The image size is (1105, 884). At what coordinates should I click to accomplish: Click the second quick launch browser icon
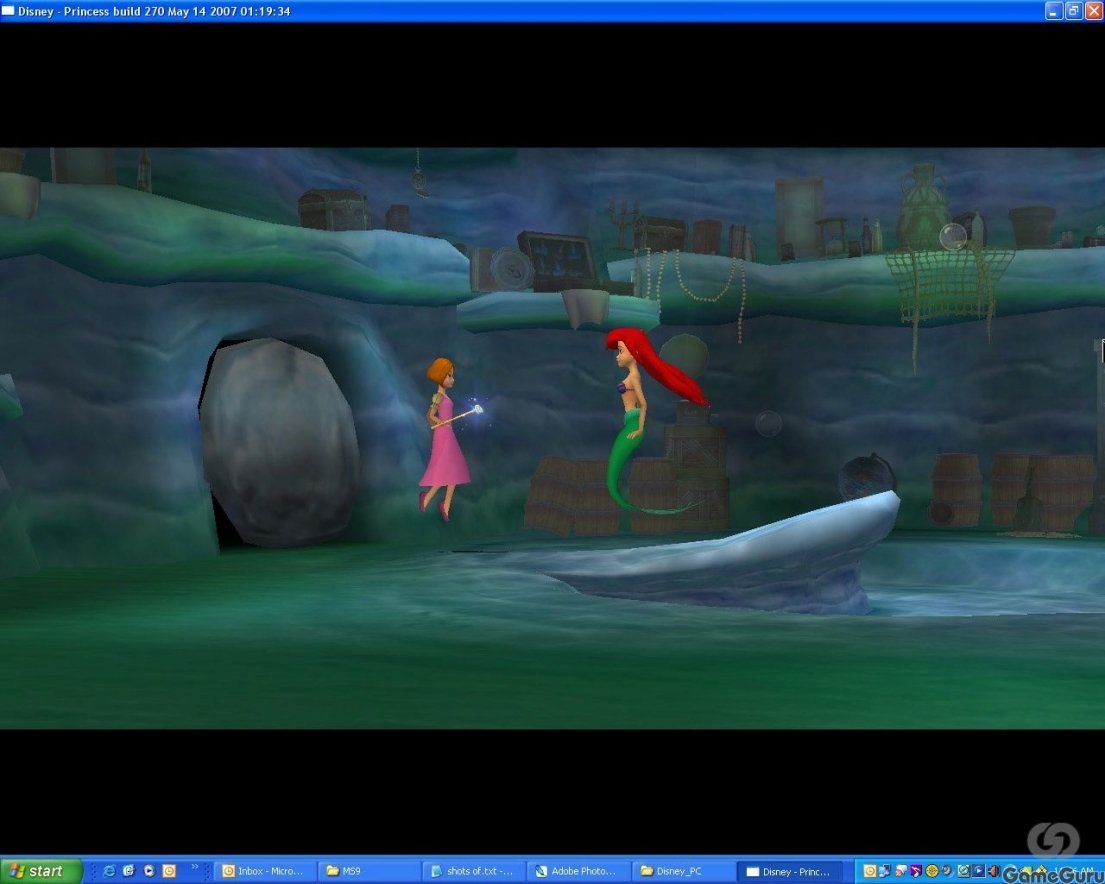pyautogui.click(x=128, y=871)
